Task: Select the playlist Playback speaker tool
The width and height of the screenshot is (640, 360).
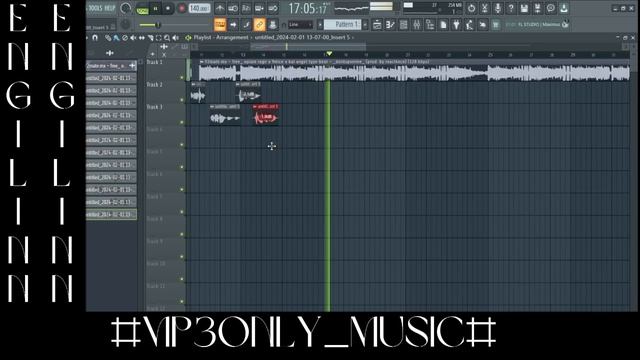Action: [176, 38]
